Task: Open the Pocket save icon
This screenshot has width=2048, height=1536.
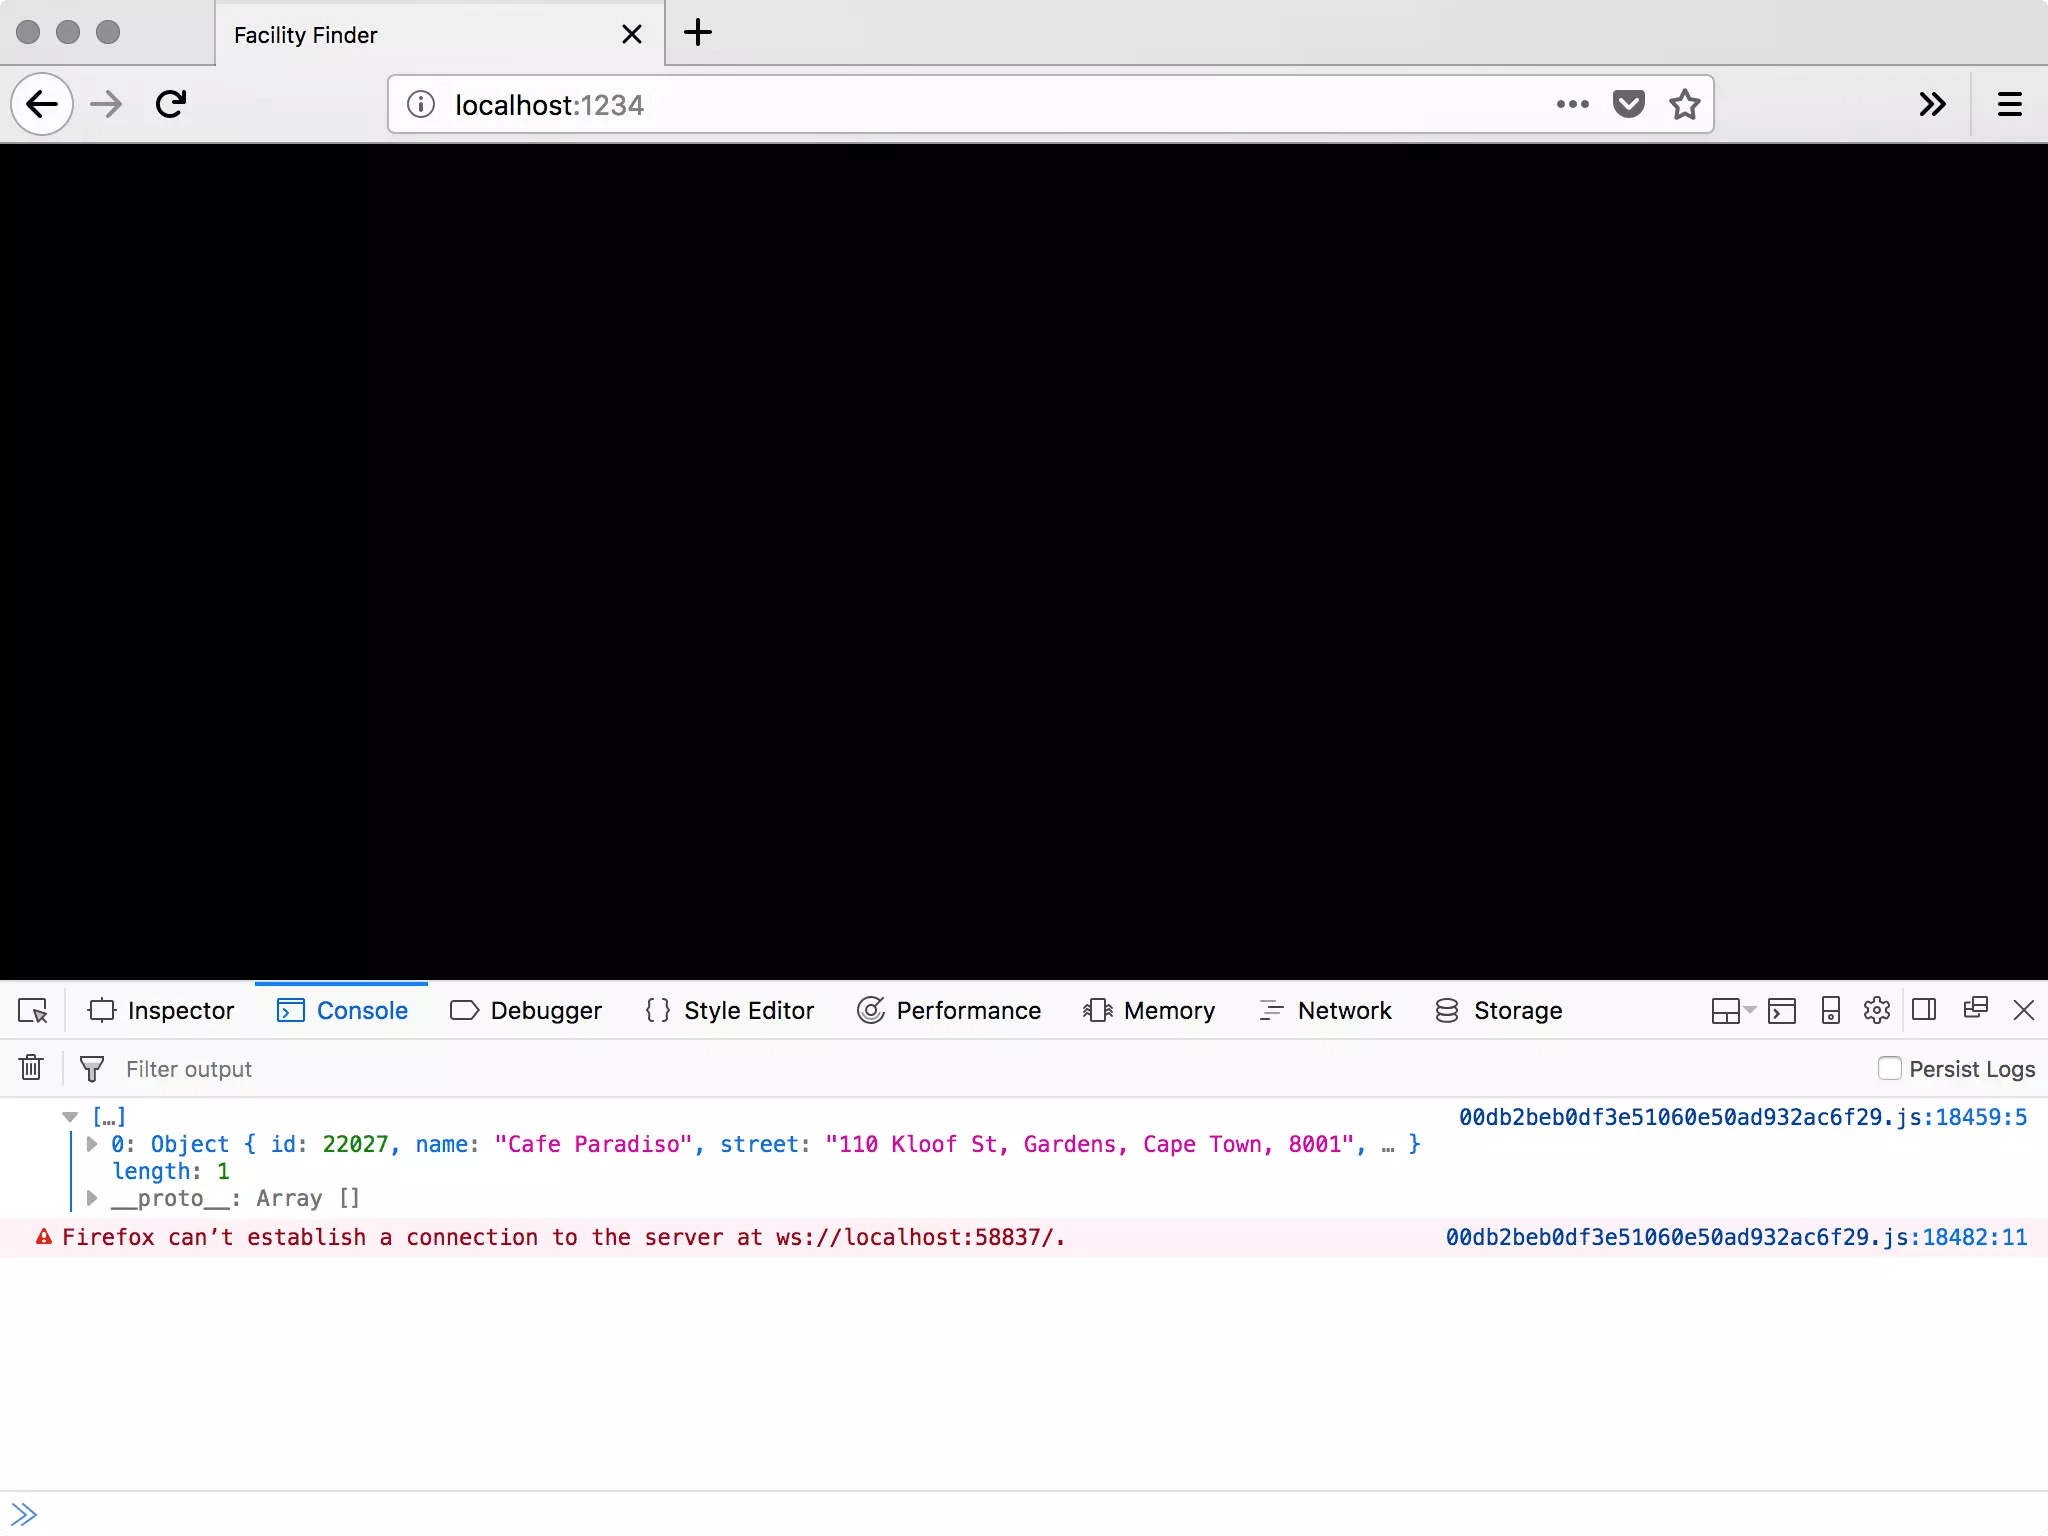Action: coord(1628,104)
